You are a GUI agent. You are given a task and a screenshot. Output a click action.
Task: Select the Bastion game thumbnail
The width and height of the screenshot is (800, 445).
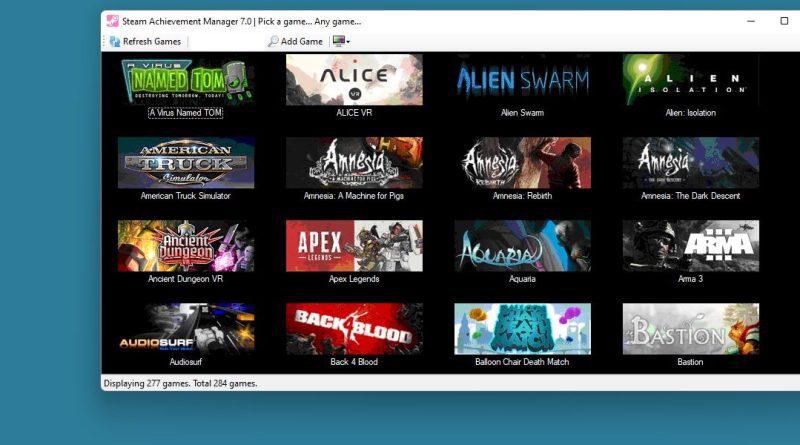coord(691,329)
